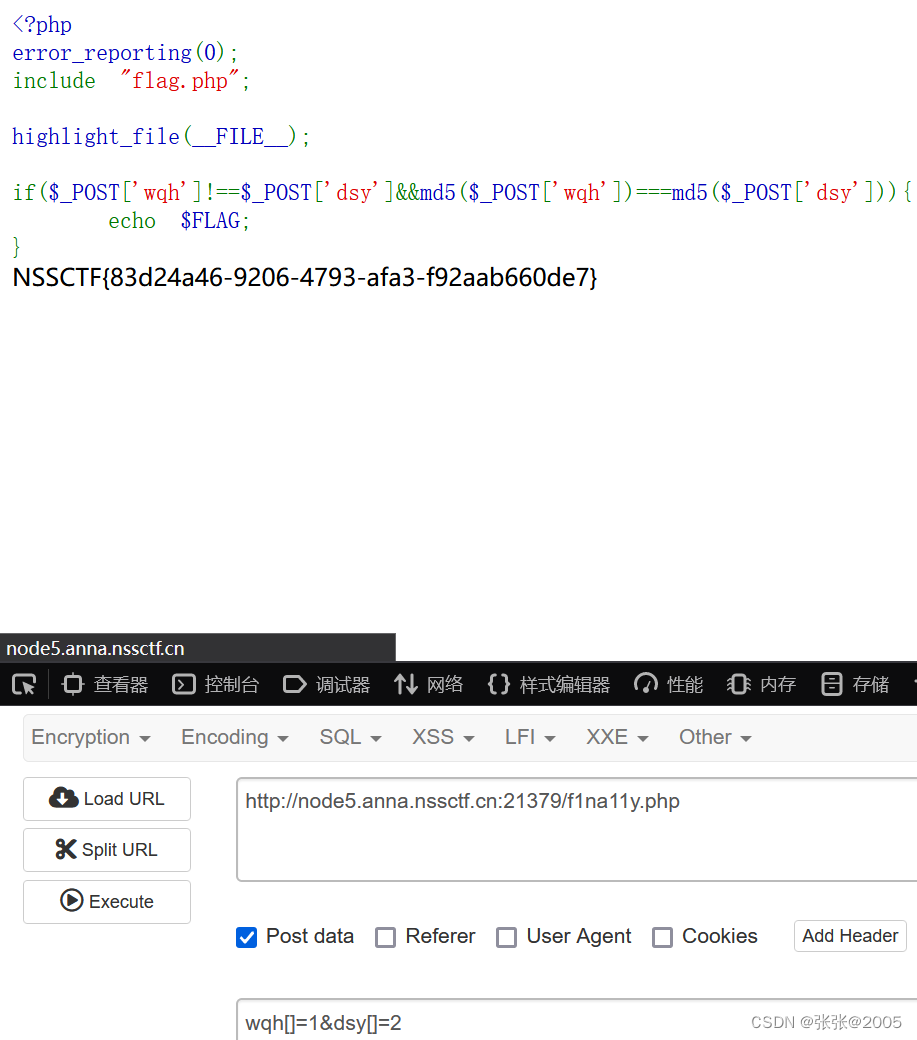Expand the Encryption dropdown menu
917x1040 pixels.
(x=91, y=737)
